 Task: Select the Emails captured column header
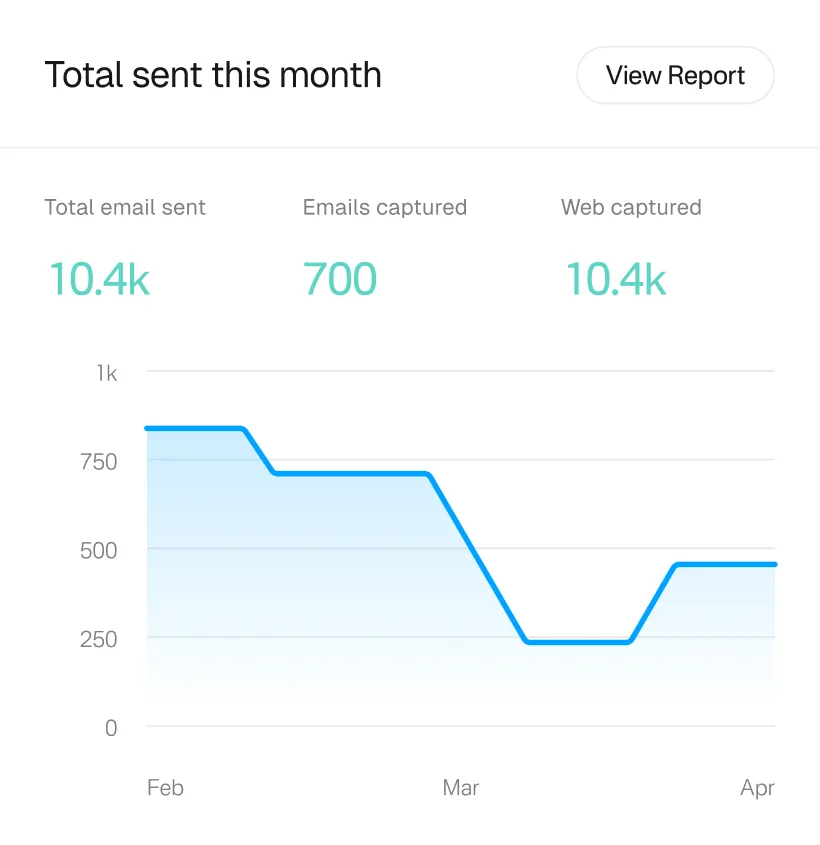click(384, 207)
